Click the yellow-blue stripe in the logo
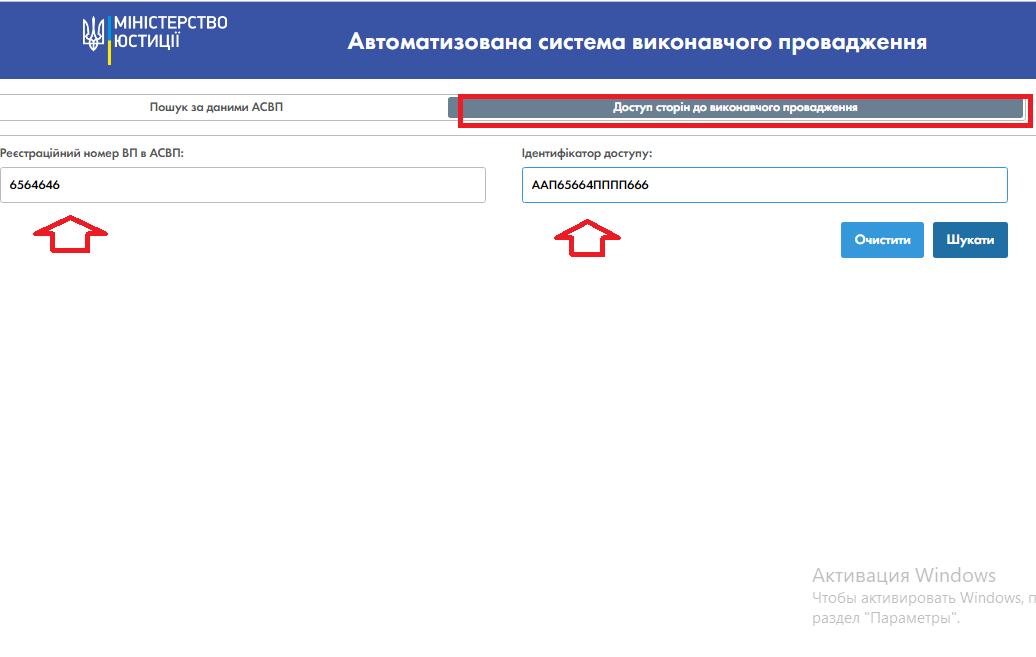 [109, 40]
